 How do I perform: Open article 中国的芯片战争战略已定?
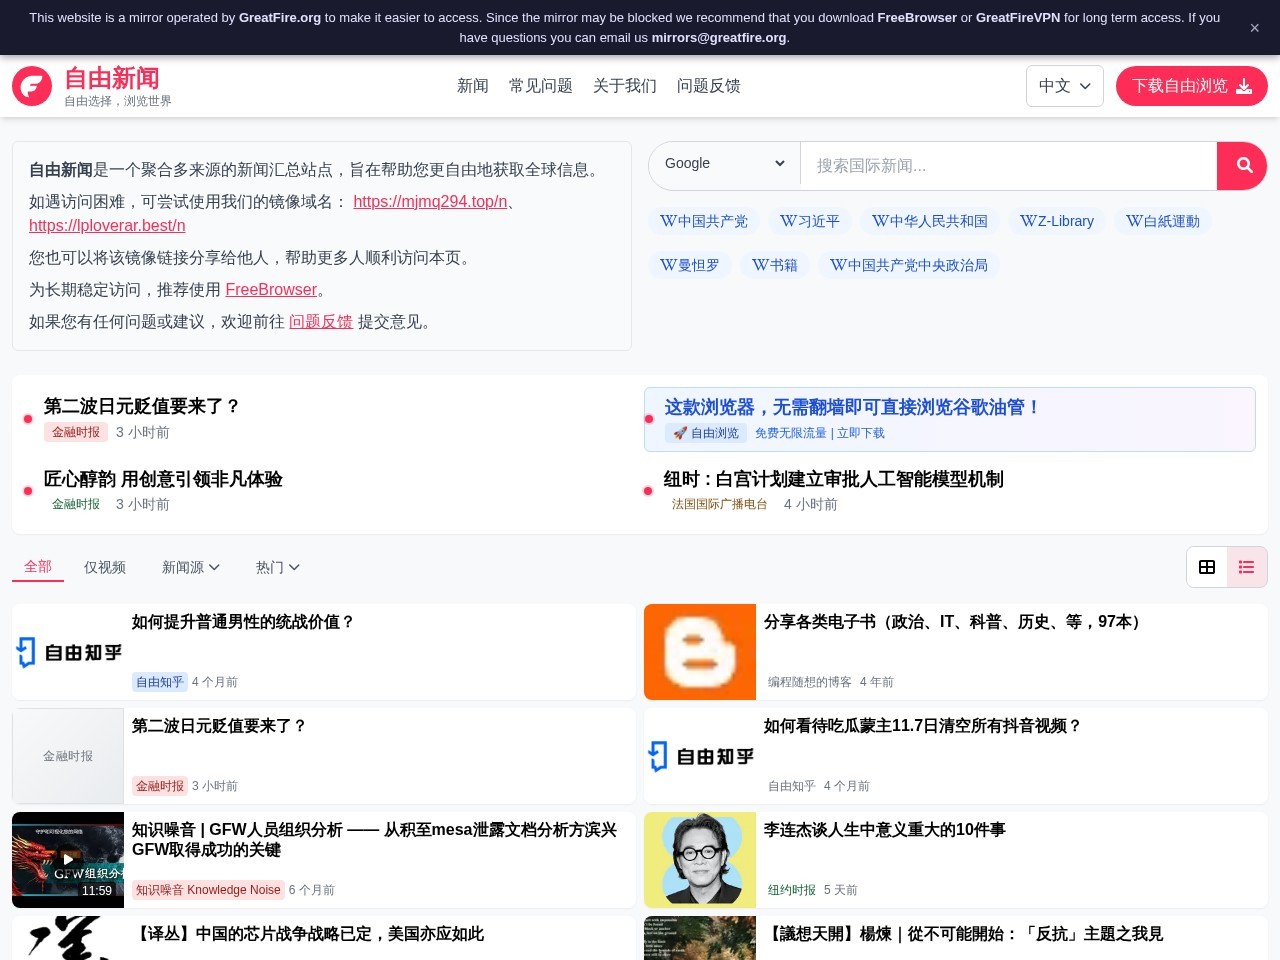tap(308, 934)
